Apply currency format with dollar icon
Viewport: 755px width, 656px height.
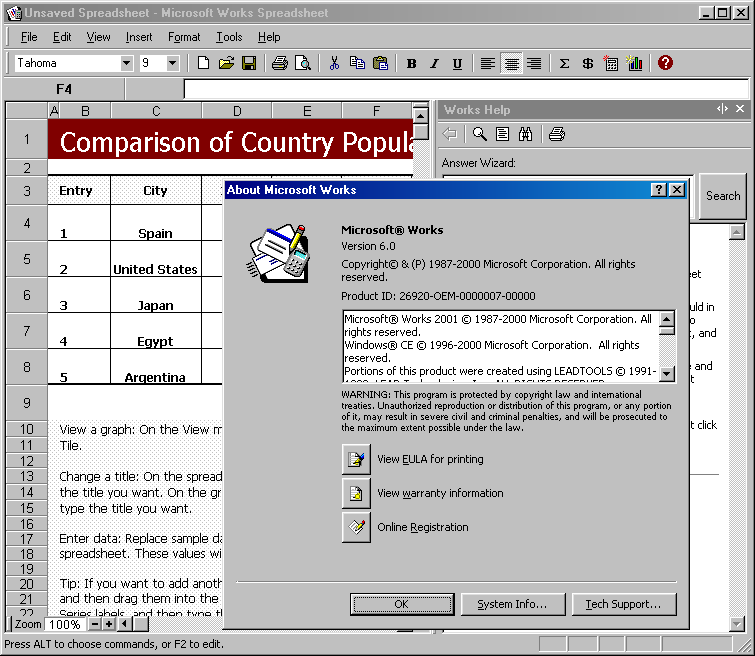[x=587, y=63]
